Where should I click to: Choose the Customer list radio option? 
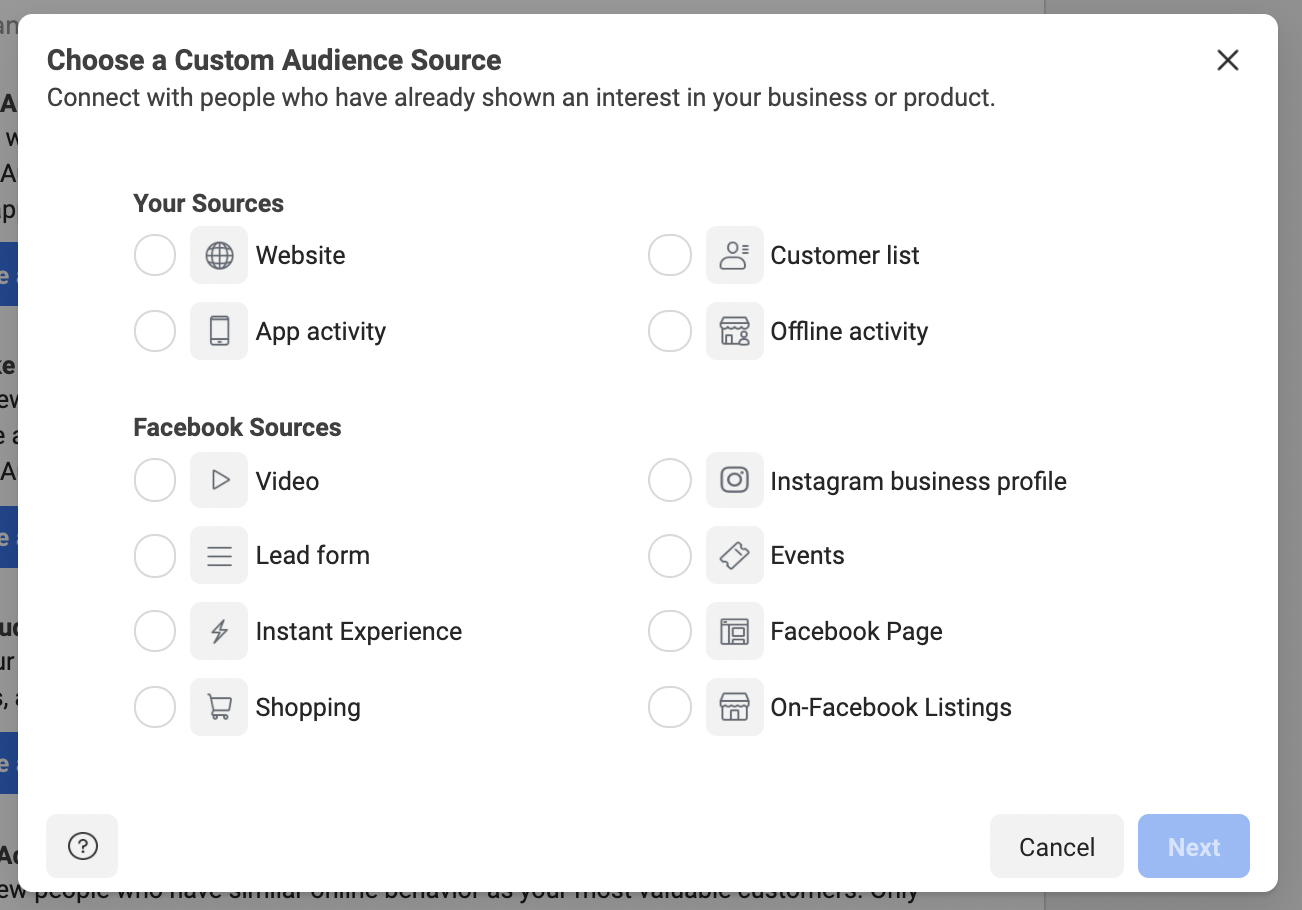coord(670,255)
